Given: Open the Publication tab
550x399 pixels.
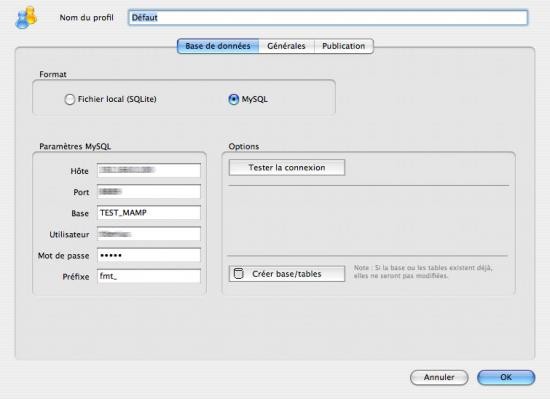Looking at the screenshot, I should point(343,46).
